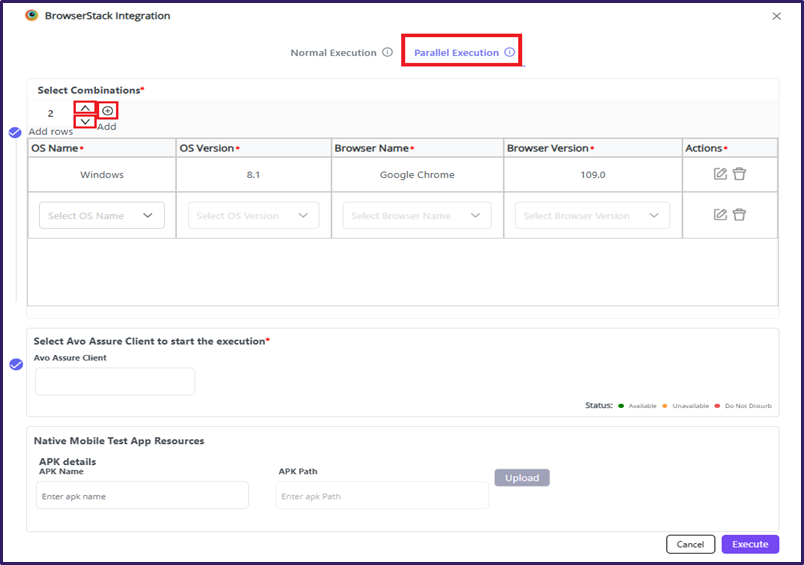Click the Normal Execution info icon

(x=387, y=53)
